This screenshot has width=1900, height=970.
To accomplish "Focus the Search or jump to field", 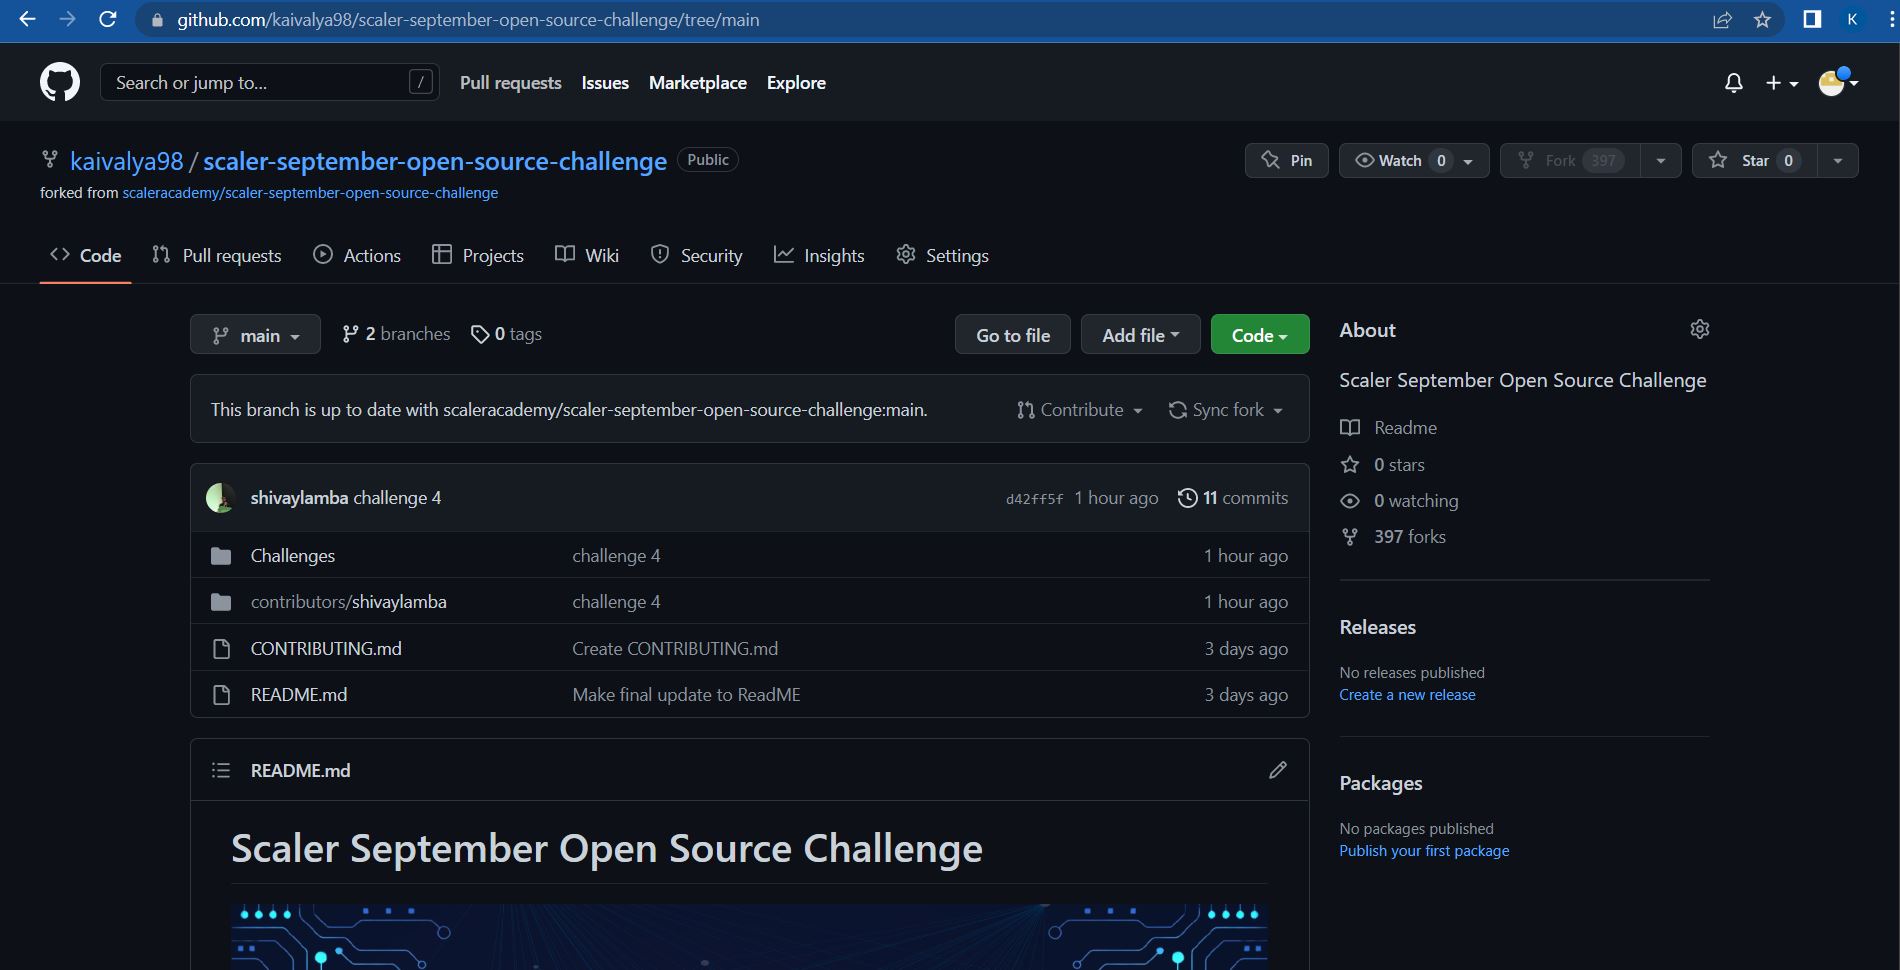I will tap(270, 82).
